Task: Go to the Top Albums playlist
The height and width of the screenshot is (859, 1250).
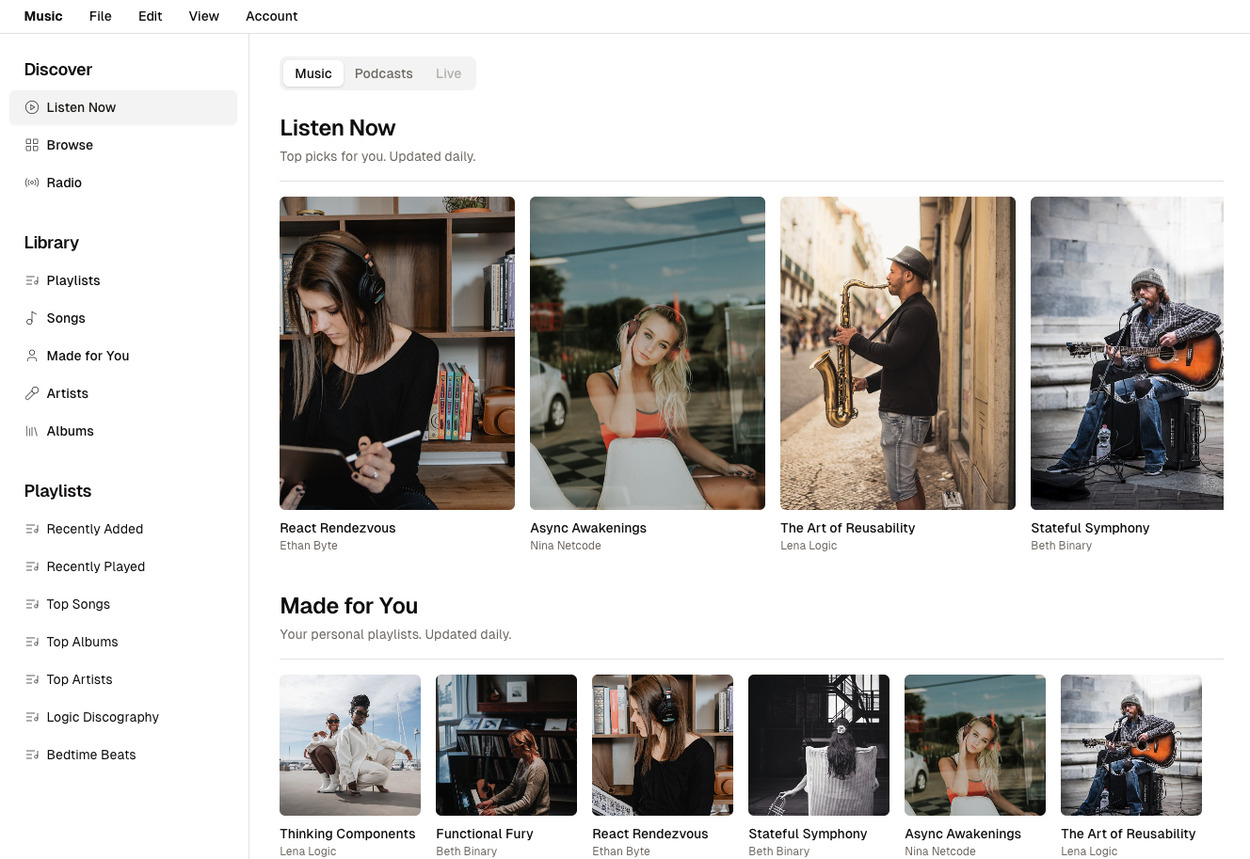Action: click(82, 642)
